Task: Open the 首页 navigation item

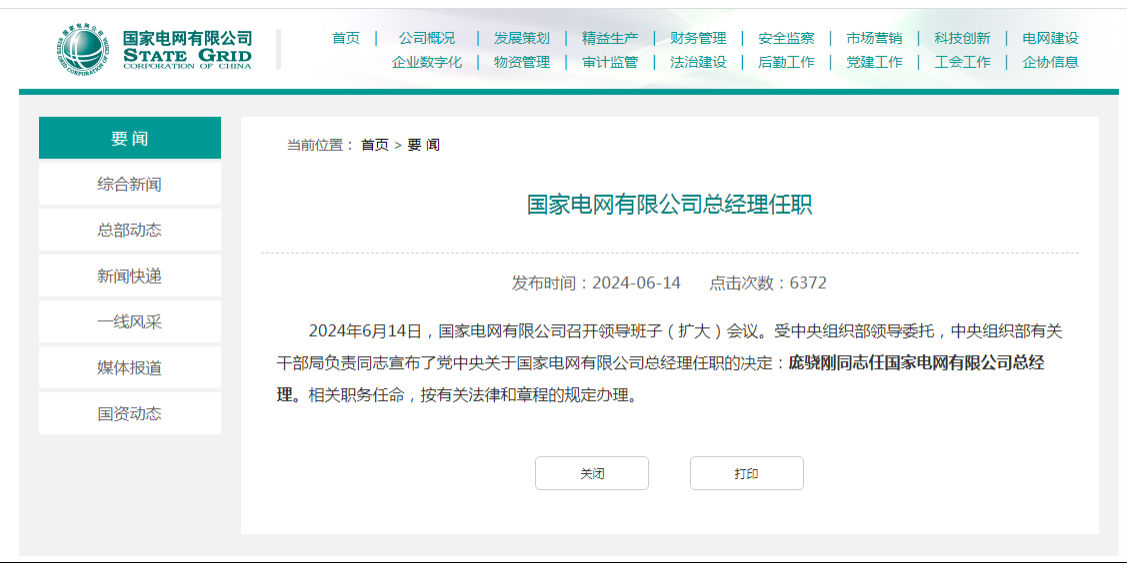Action: 346,38
